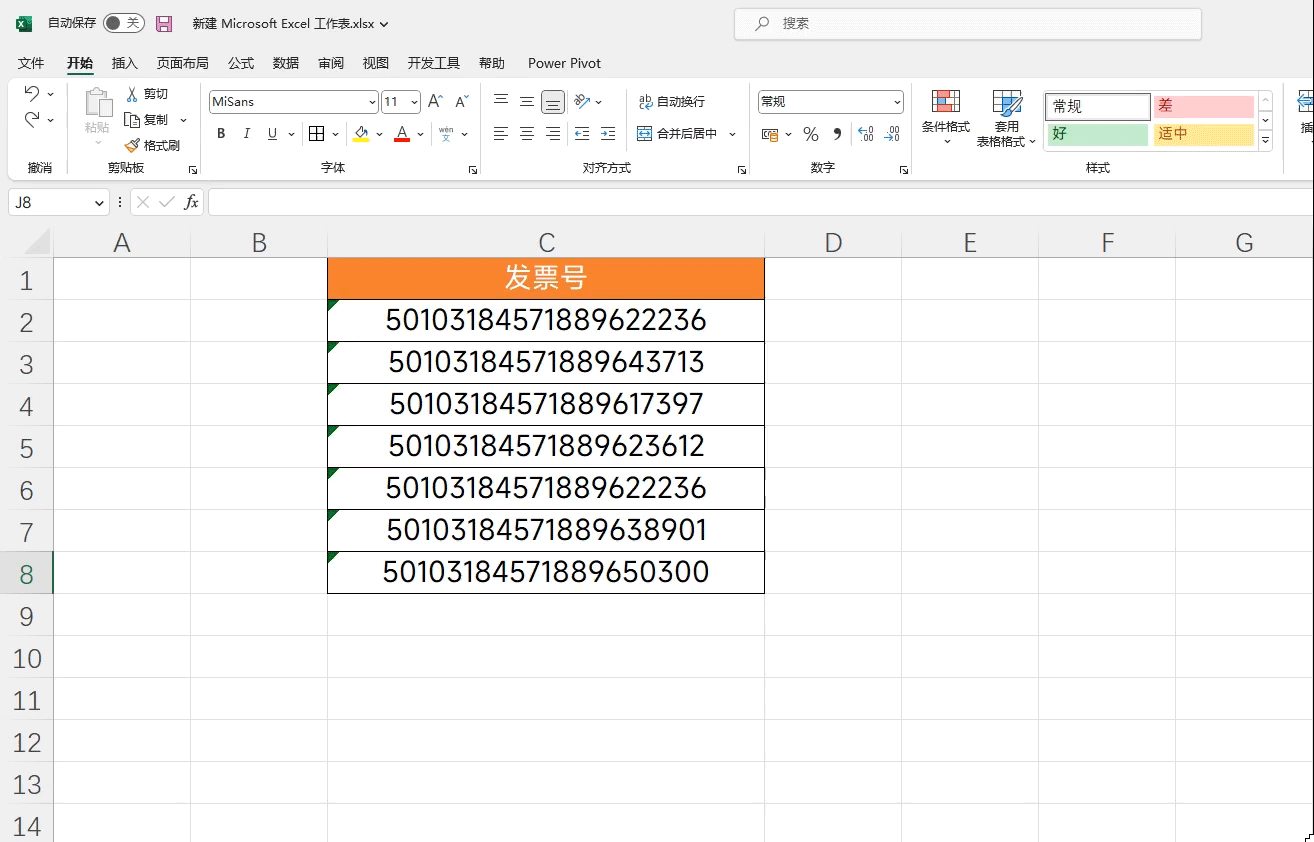Select the 差 (Bad) cell style
Image resolution: width=1314 pixels, height=842 pixels.
(x=1204, y=106)
